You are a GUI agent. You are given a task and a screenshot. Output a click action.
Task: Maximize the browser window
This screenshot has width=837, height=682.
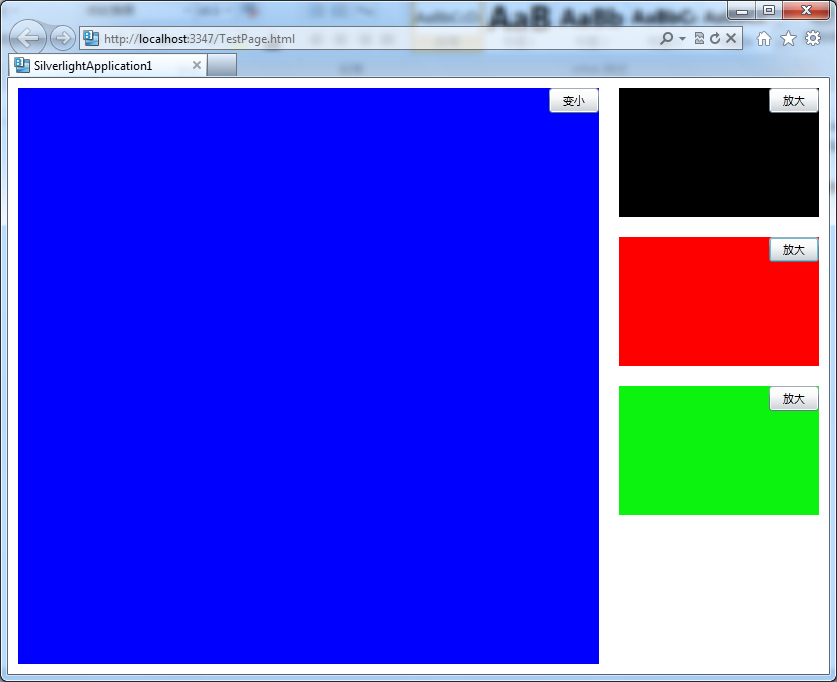tap(769, 10)
